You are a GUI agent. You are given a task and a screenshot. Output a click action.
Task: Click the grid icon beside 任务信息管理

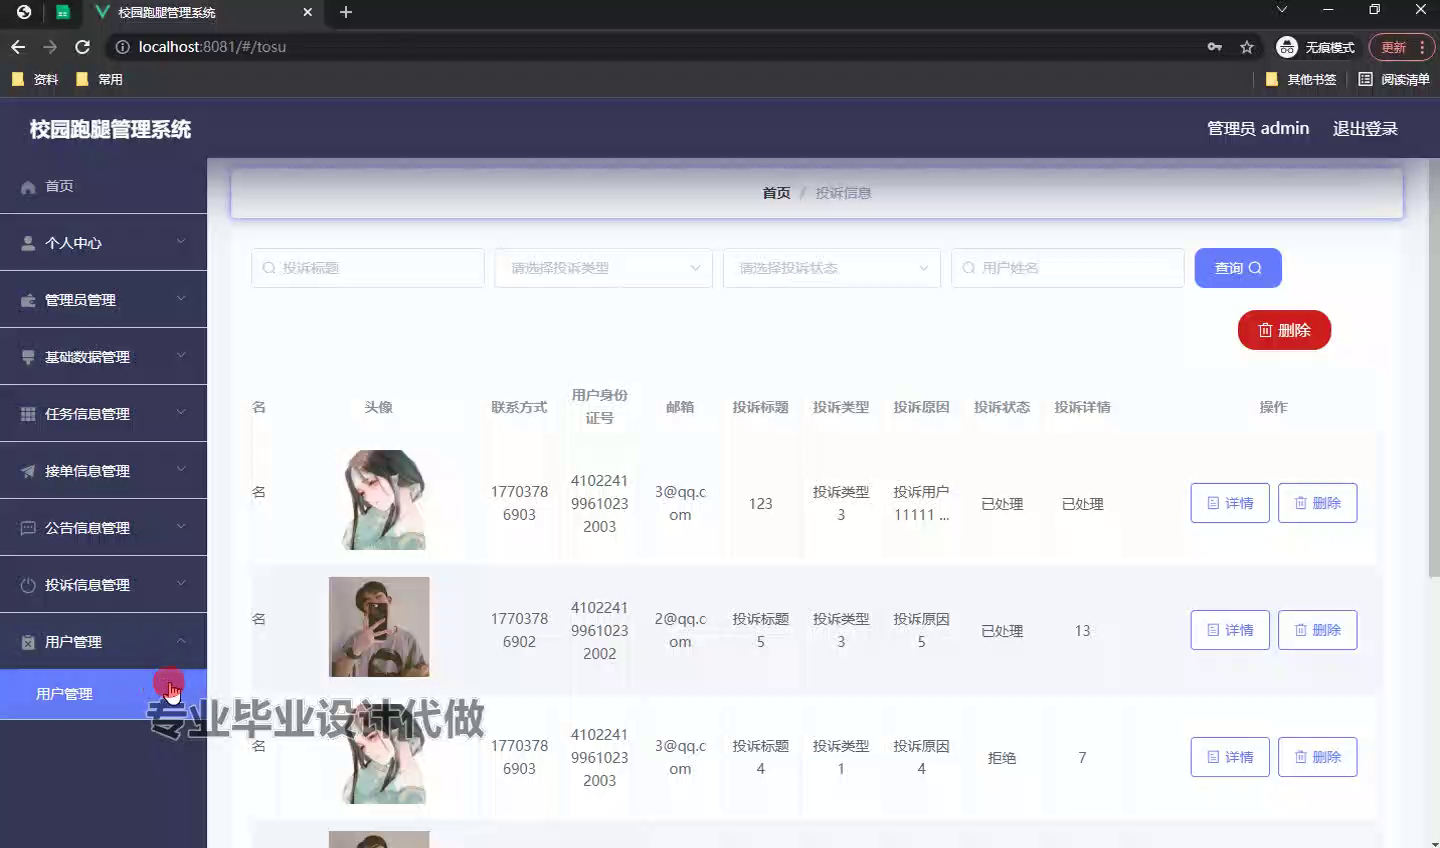[x=28, y=414]
